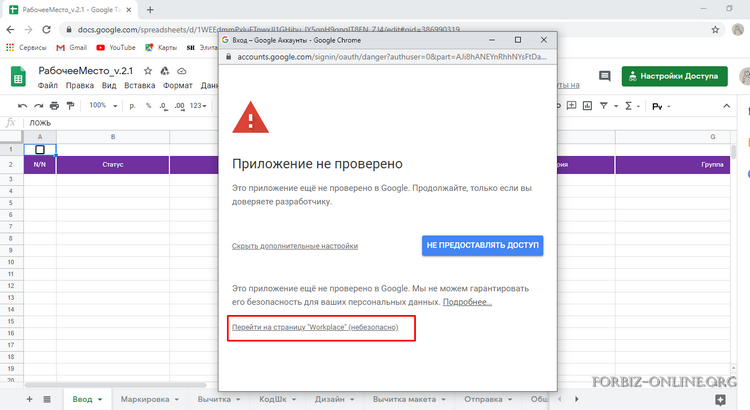This screenshot has width=750, height=410.
Task: Switch to the КодШк sheet tab
Action: (x=273, y=399)
